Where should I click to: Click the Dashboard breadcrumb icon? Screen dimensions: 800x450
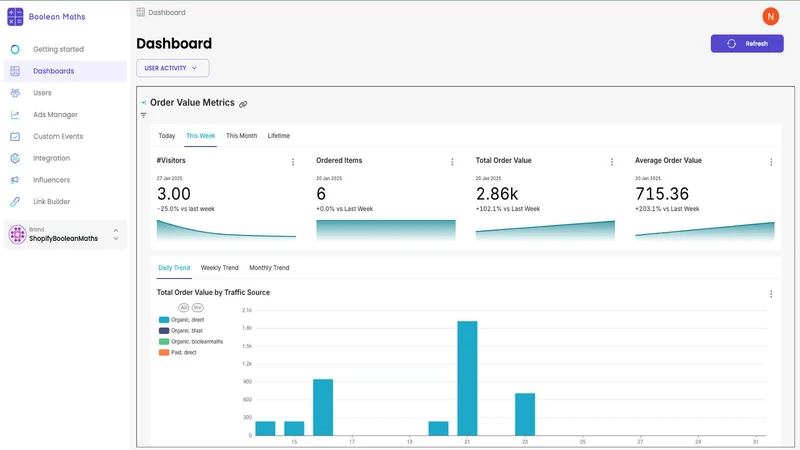(x=141, y=12)
